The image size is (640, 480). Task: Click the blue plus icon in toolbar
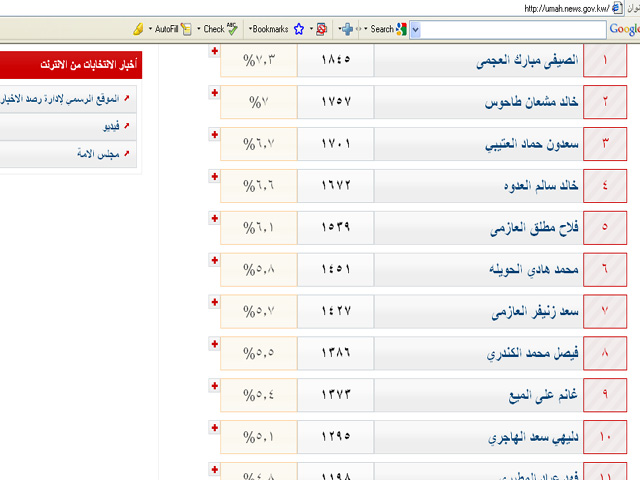(346, 29)
